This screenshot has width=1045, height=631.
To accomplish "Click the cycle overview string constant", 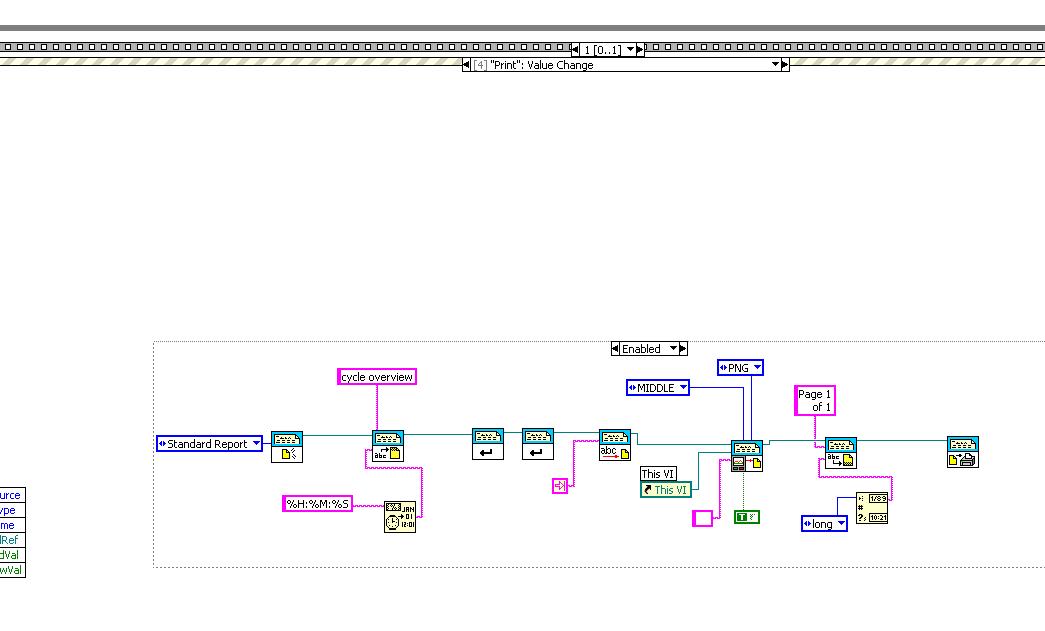I will [x=377, y=376].
